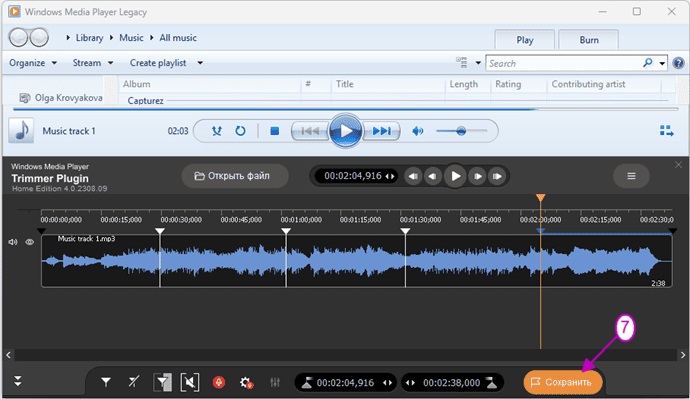The width and height of the screenshot is (690, 399).
Task: Click Create playlist
Action: coord(158,63)
